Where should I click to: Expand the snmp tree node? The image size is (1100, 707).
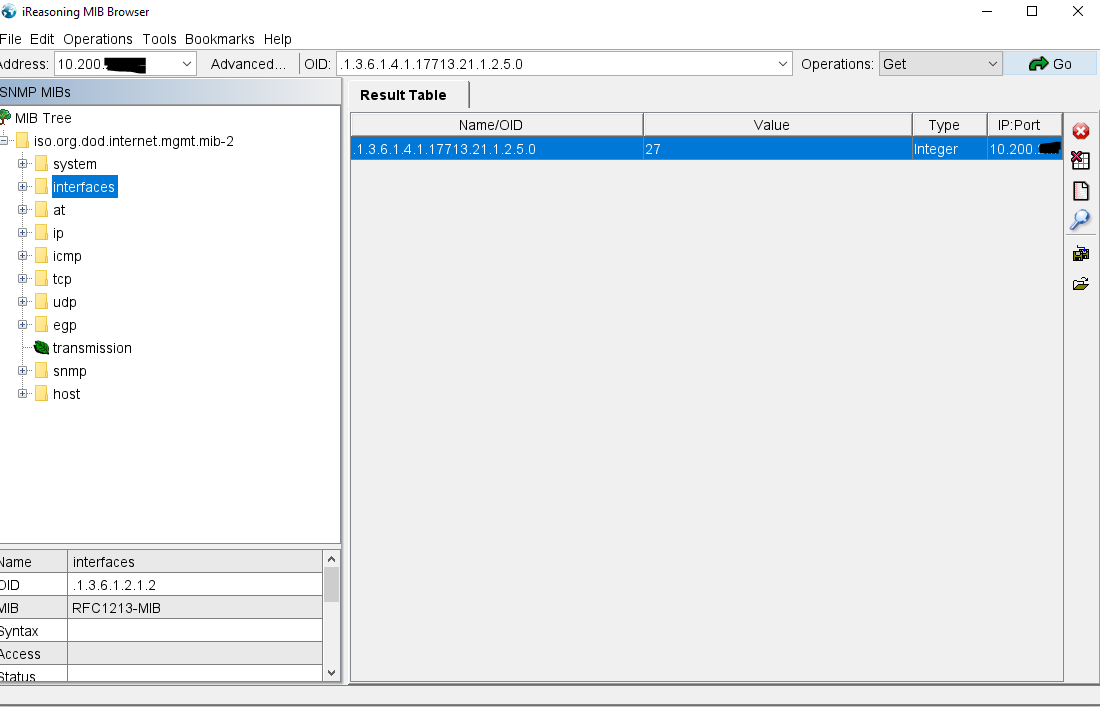point(22,370)
